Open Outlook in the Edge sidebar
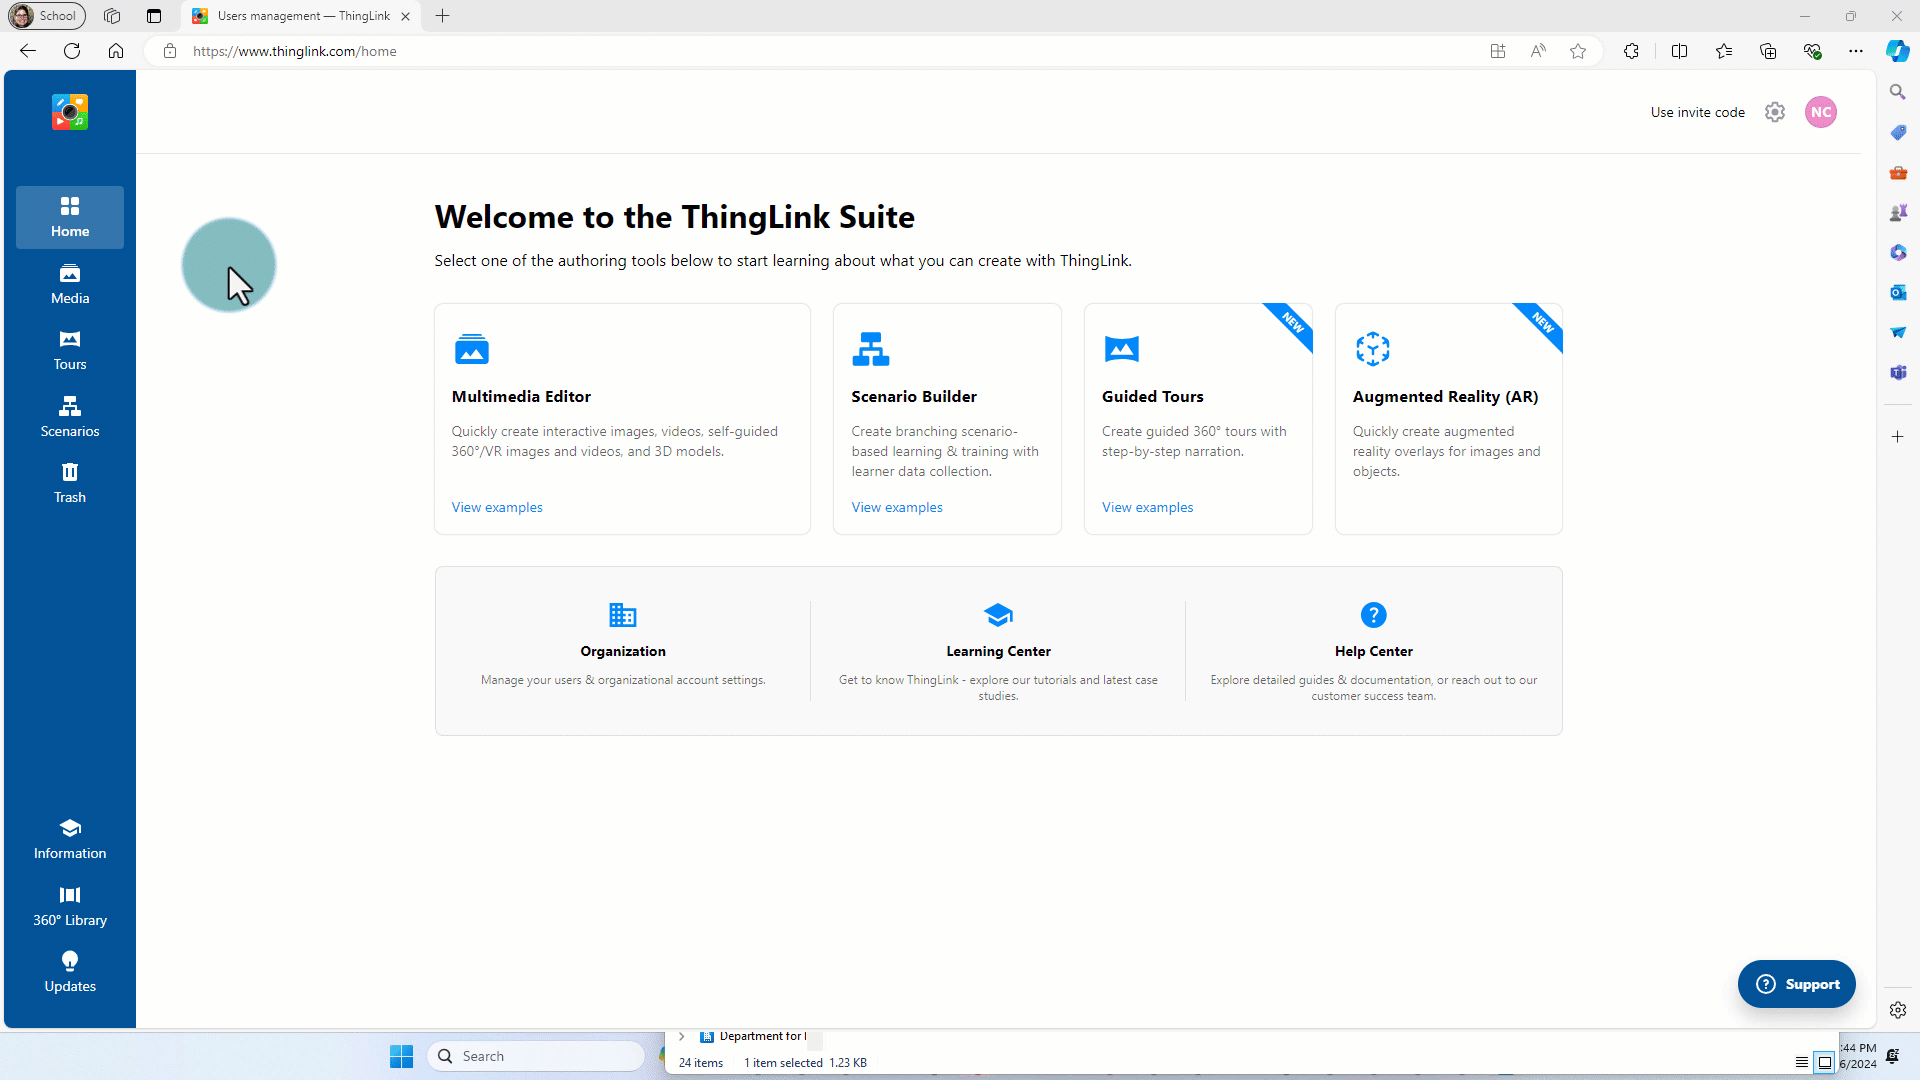Screen dimensions: 1920x1080 click(x=1897, y=292)
